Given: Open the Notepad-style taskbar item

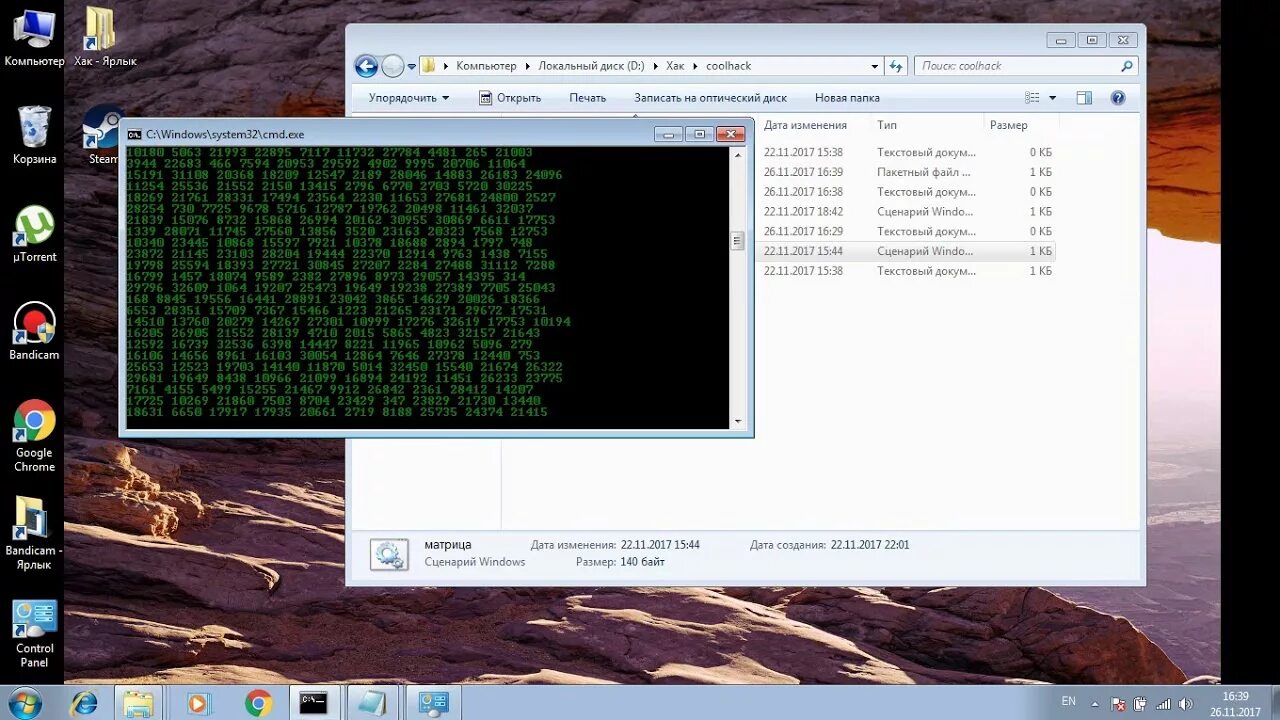Looking at the screenshot, I should pyautogui.click(x=372, y=703).
